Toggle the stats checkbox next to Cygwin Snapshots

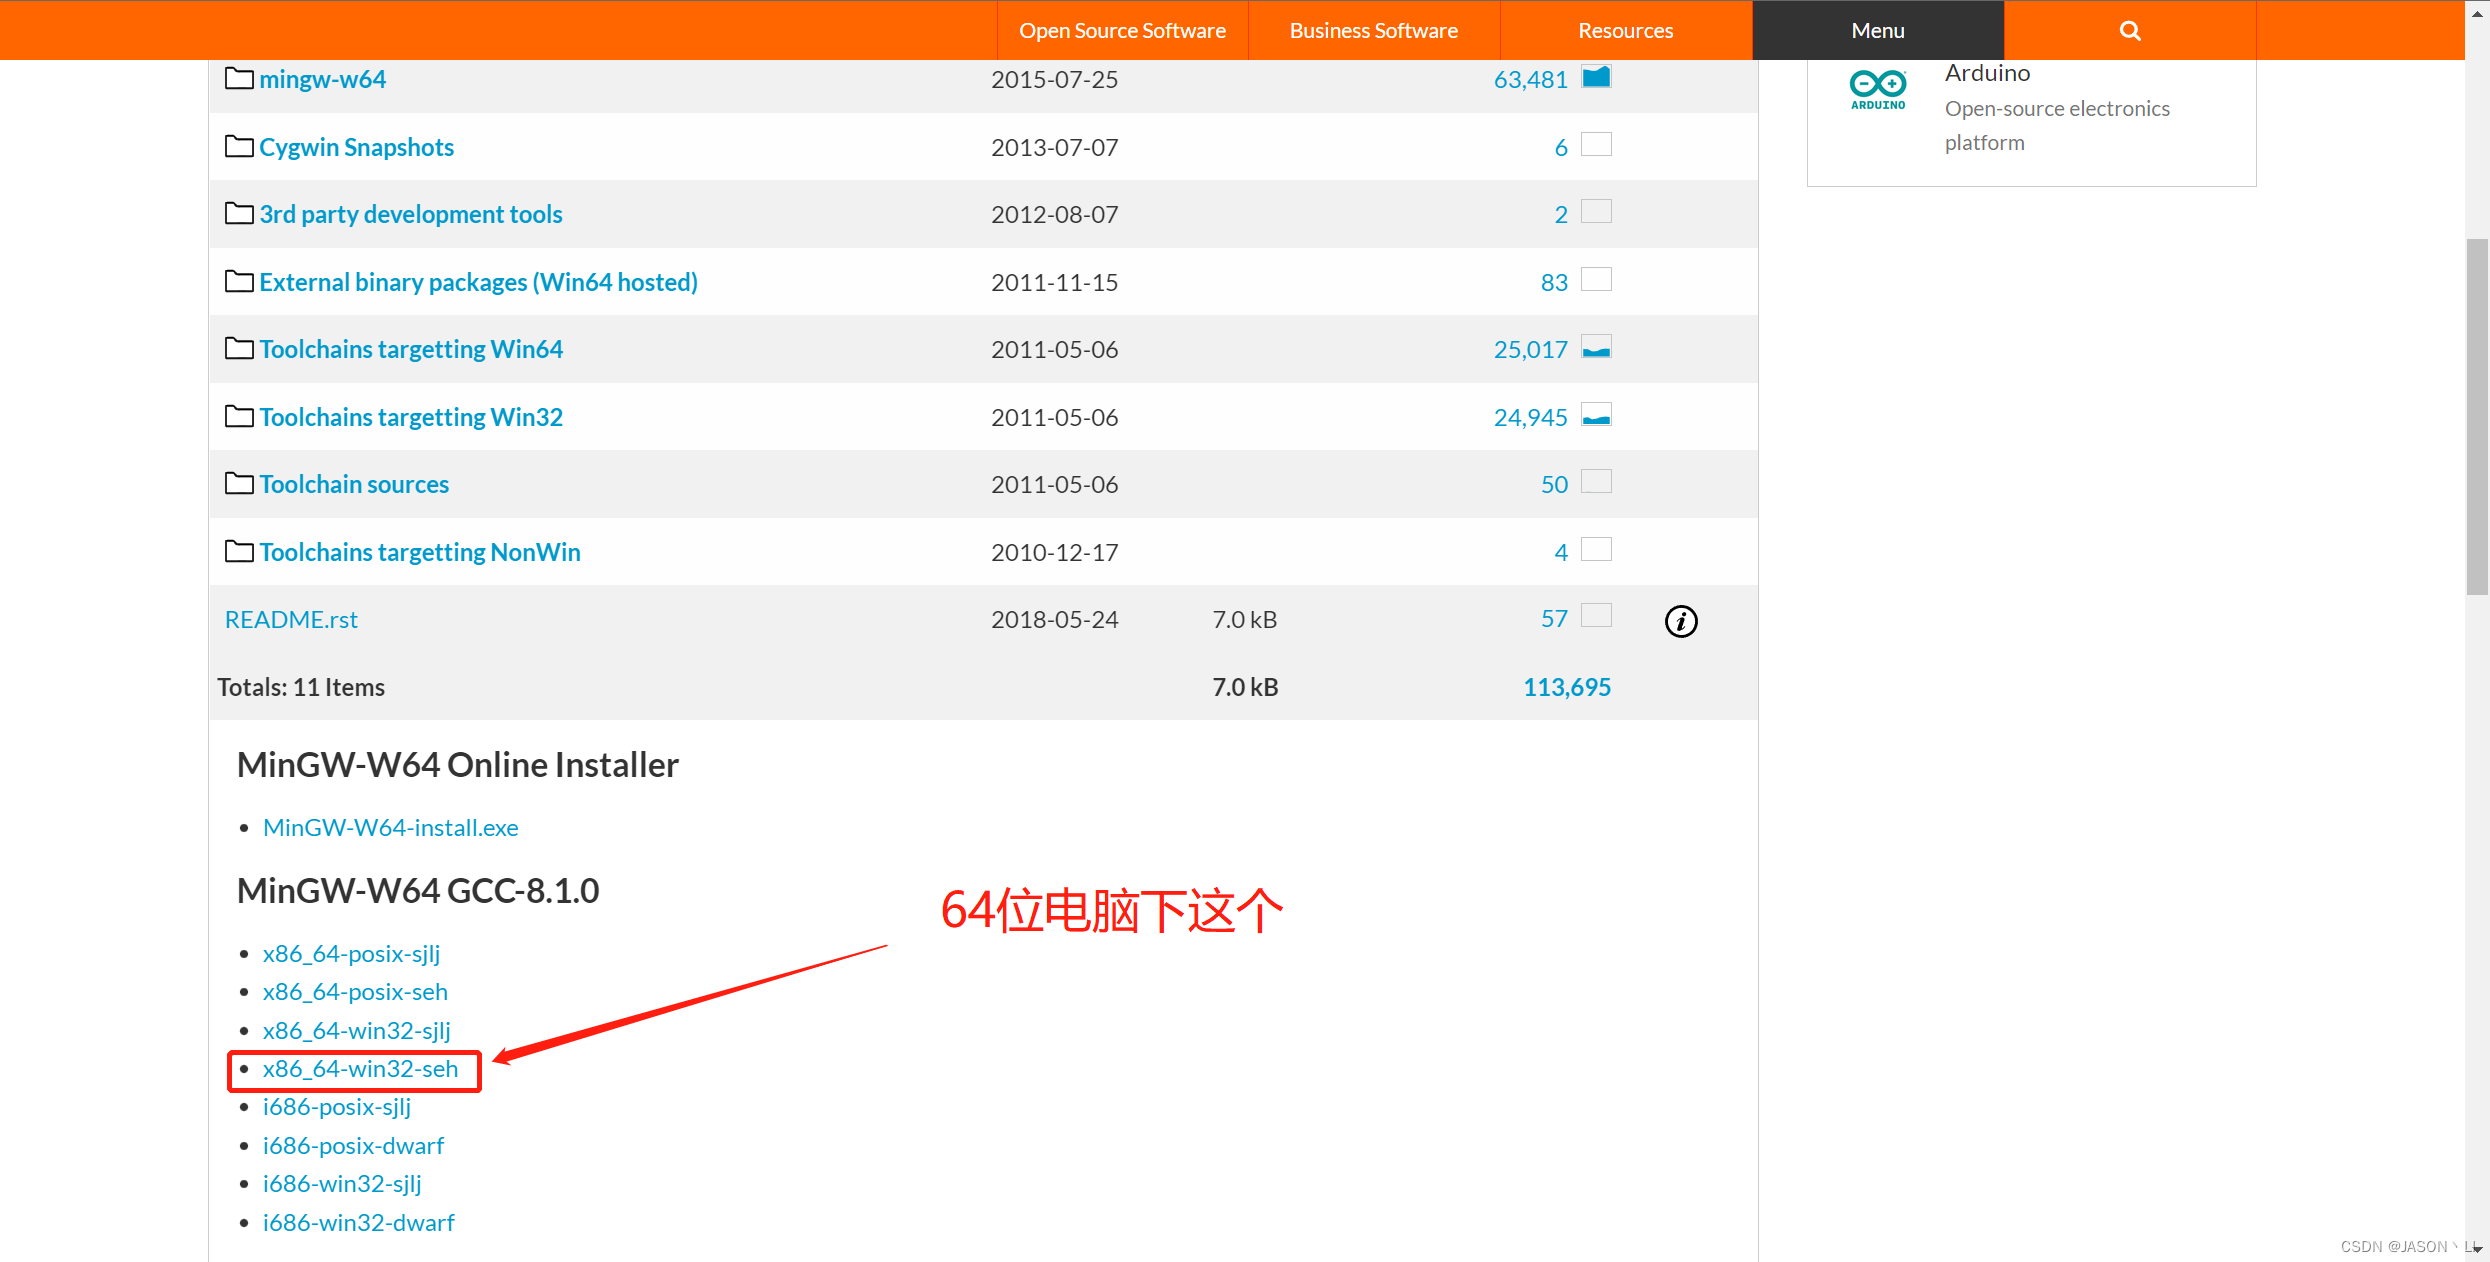coord(1596,144)
